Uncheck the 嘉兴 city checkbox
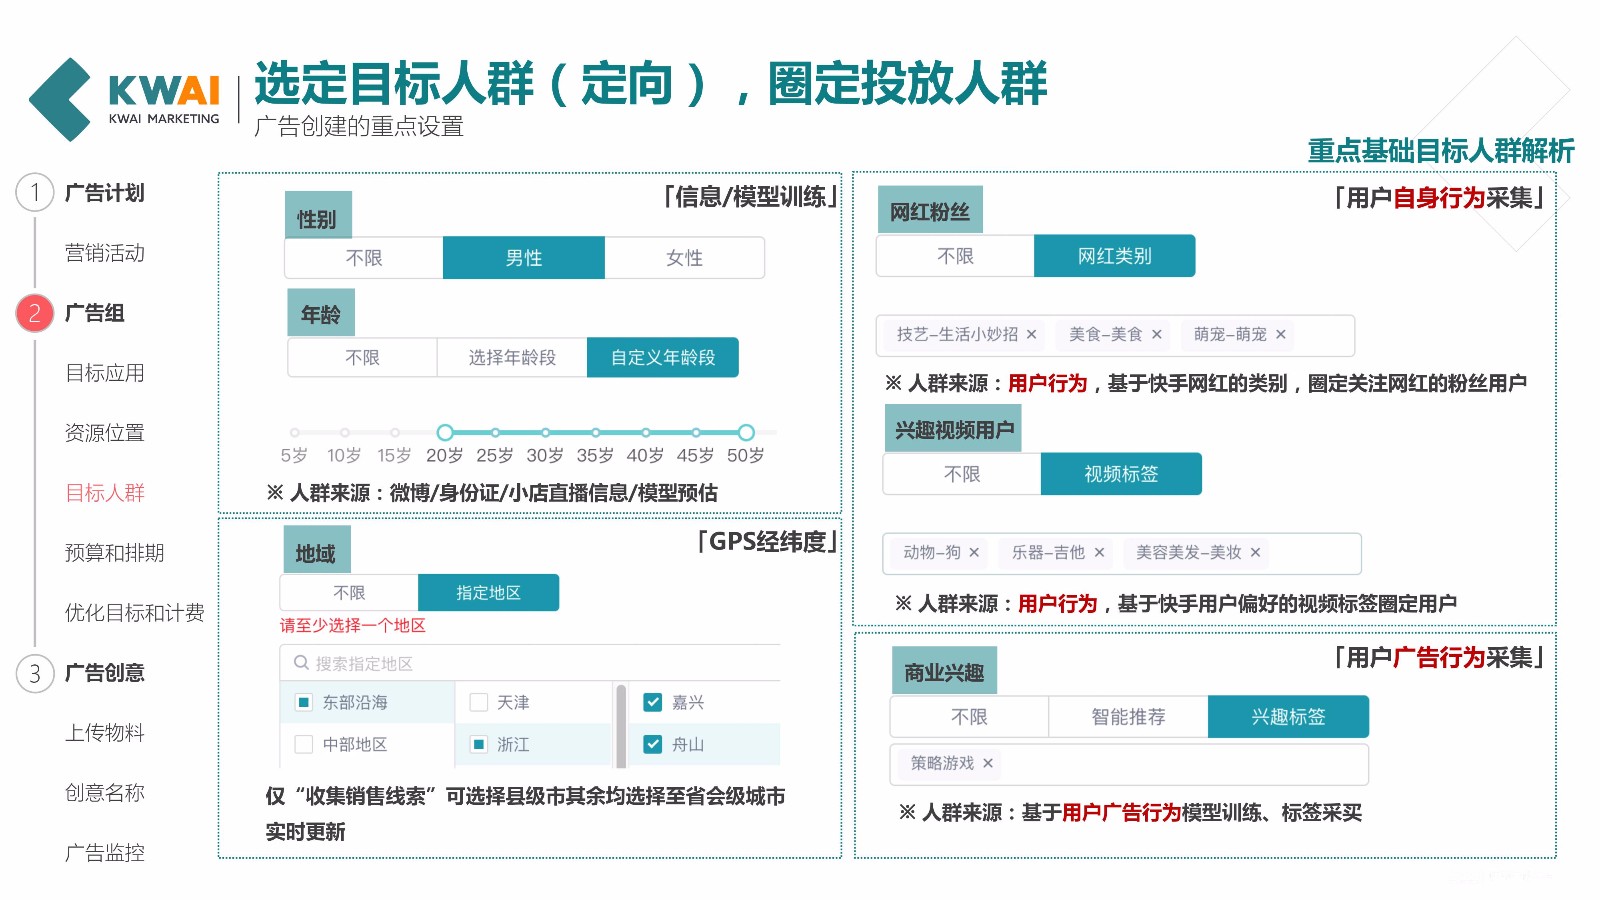Screen dimensions: 1600x900 [x=653, y=703]
